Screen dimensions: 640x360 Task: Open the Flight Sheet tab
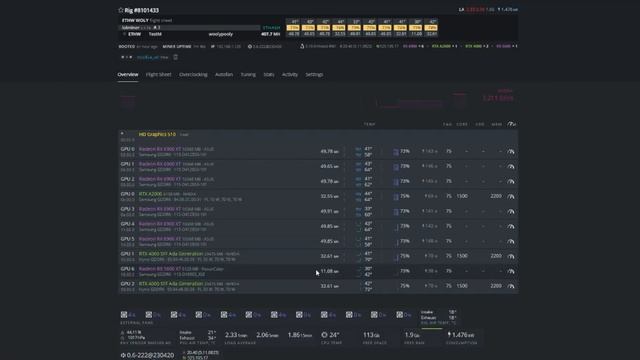[x=158, y=74]
